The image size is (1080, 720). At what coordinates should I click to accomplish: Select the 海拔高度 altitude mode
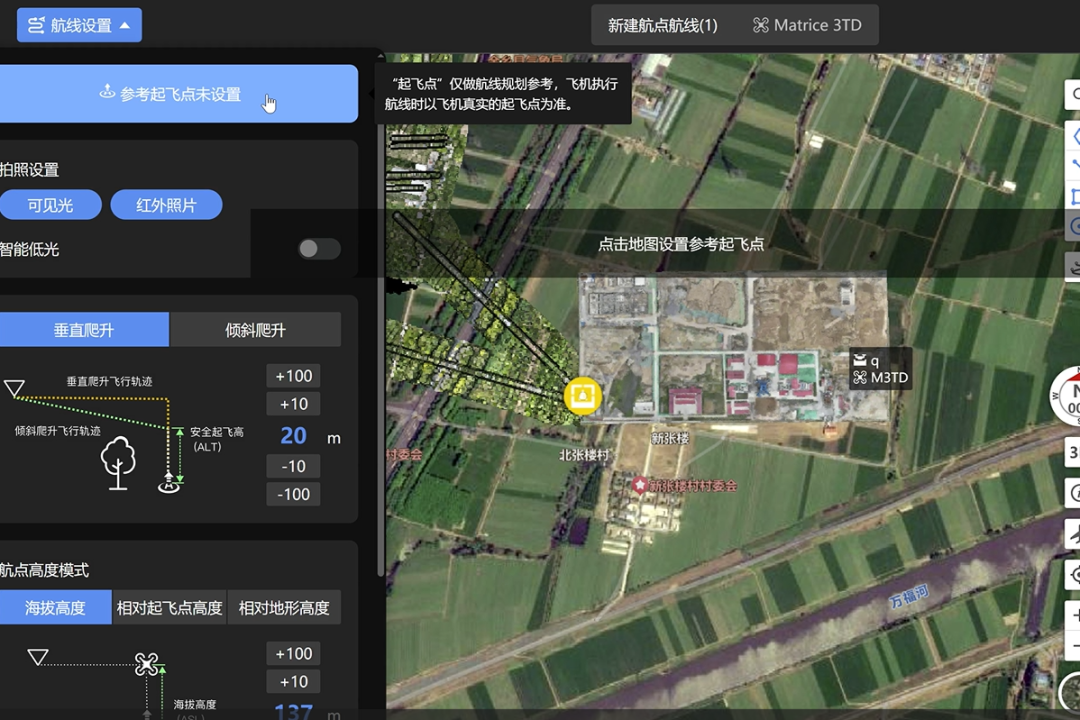click(55, 607)
